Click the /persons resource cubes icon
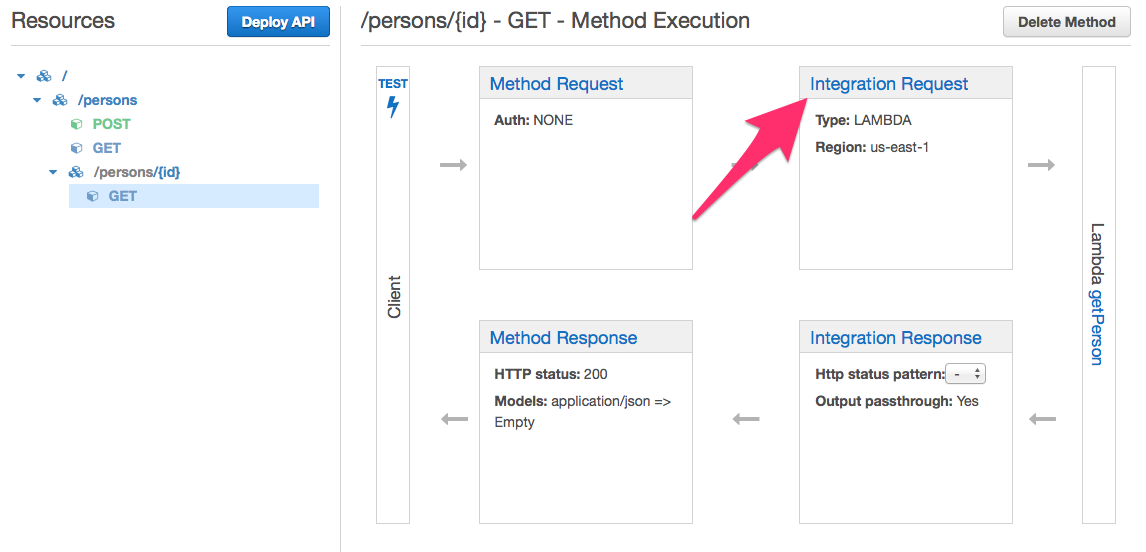1146x552 pixels. [x=60, y=100]
